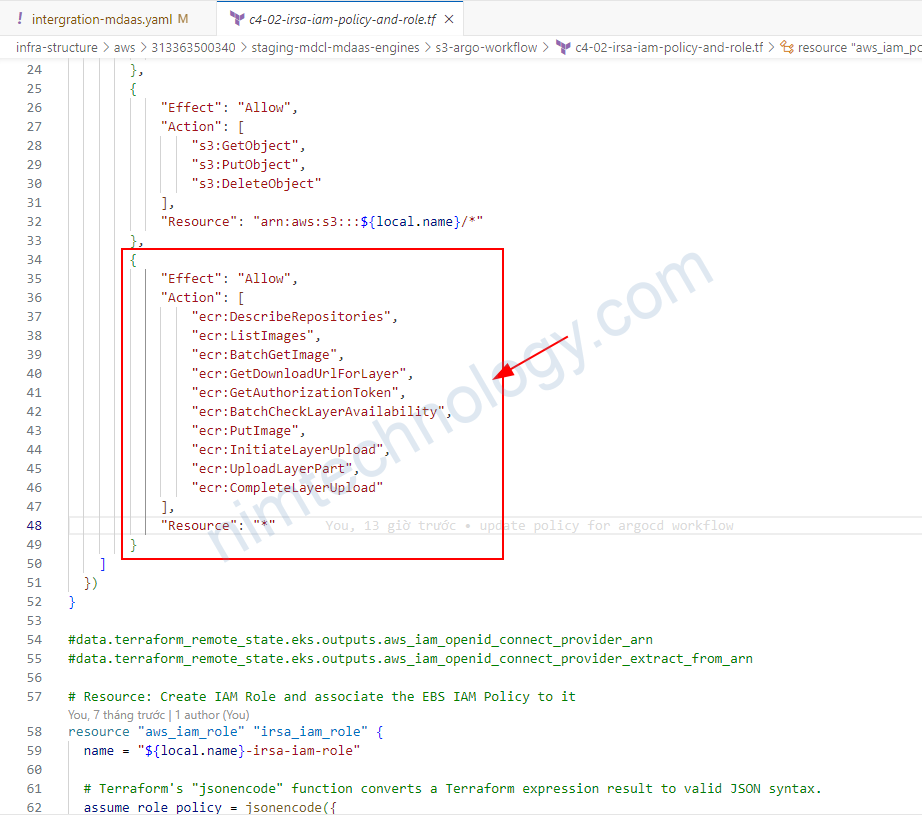
Task: Open the infra-structure breadcrumb folder
Action: click(57, 47)
